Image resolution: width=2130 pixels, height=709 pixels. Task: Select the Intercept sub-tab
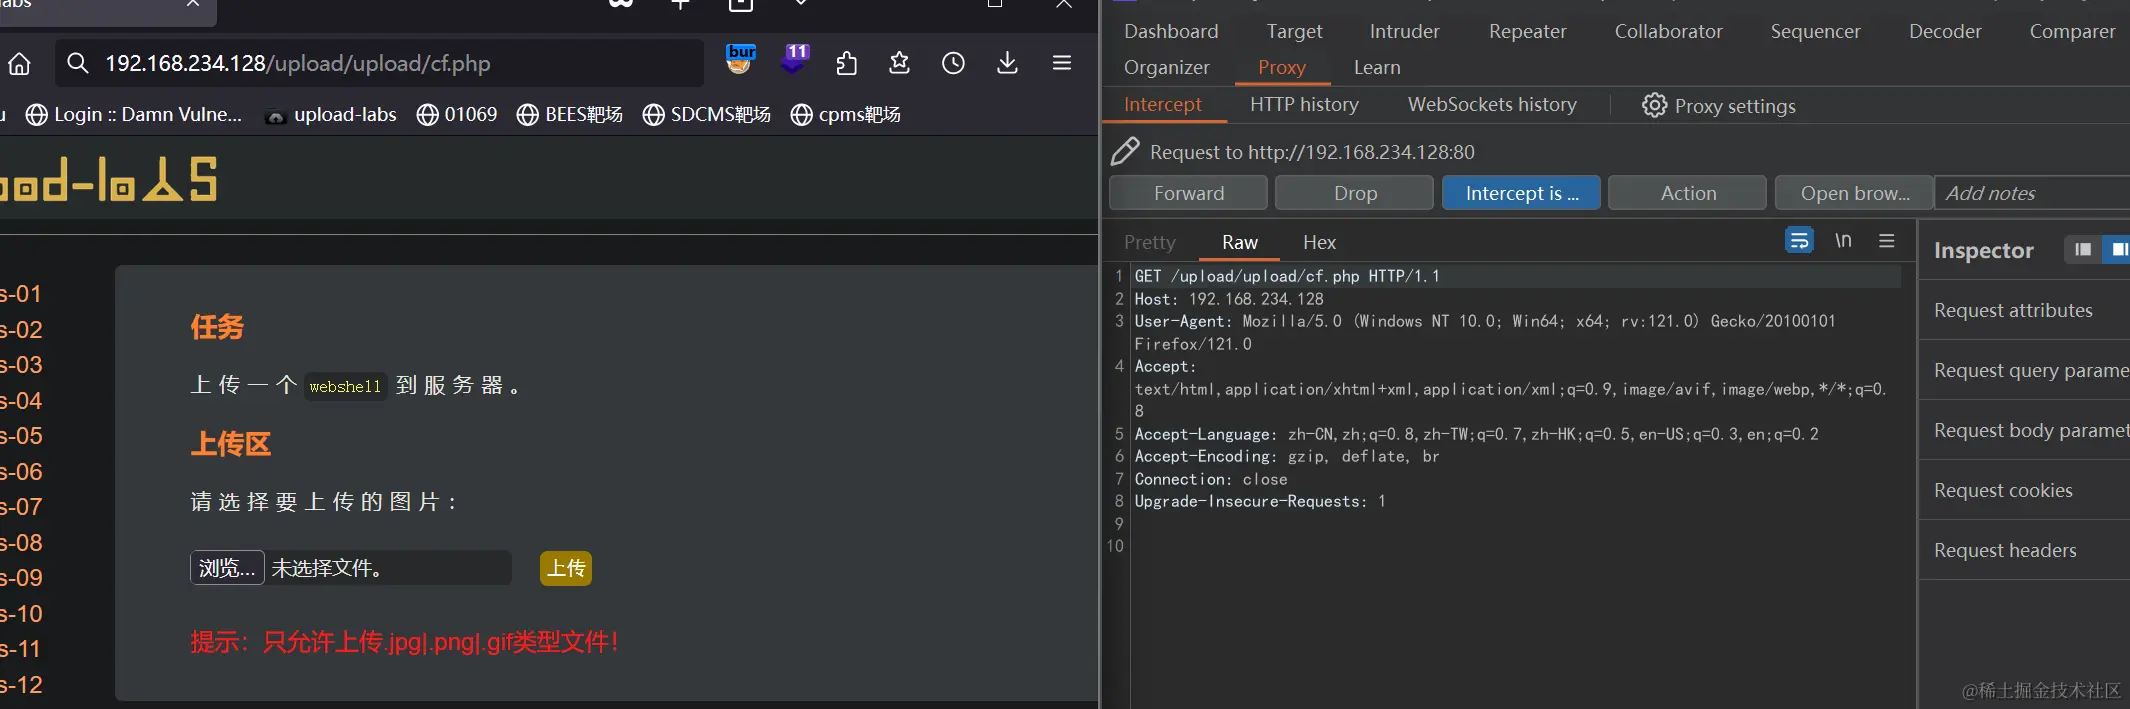click(x=1162, y=104)
